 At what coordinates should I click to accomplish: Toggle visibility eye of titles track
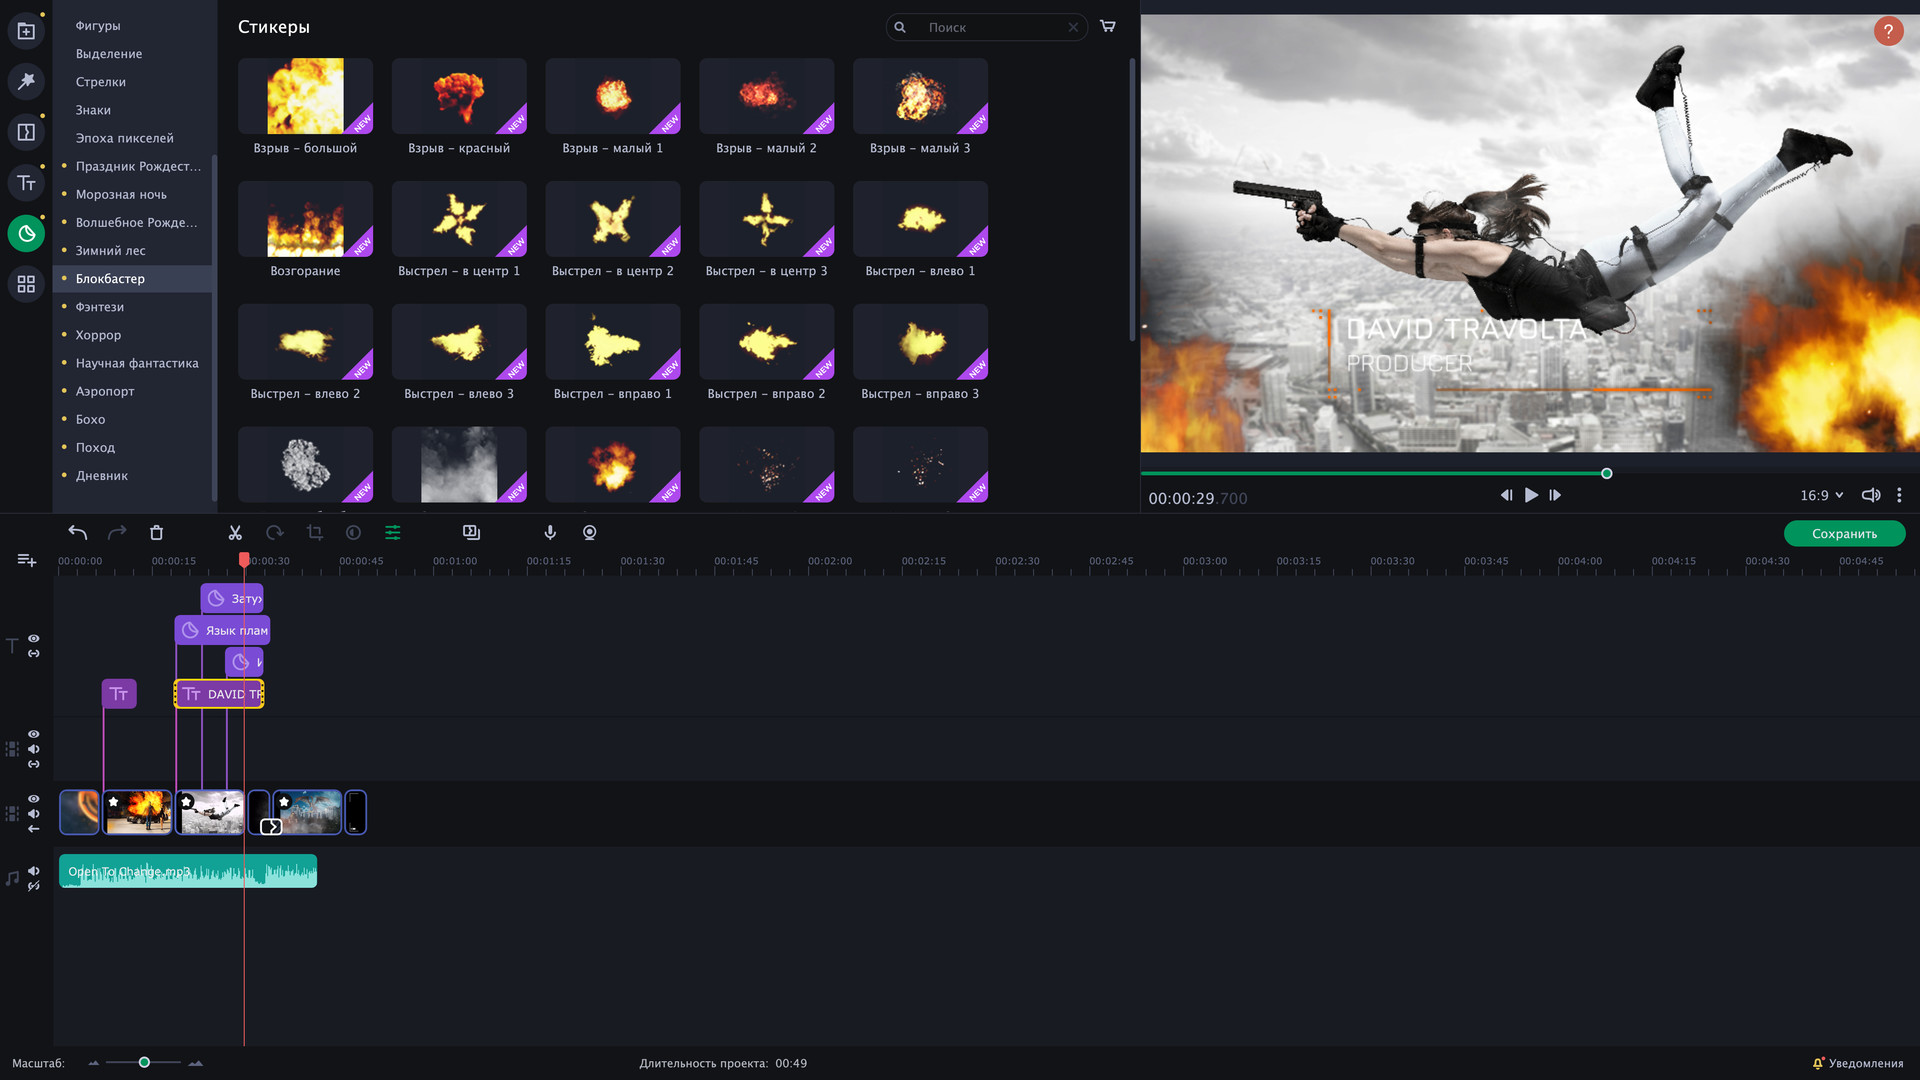34,638
